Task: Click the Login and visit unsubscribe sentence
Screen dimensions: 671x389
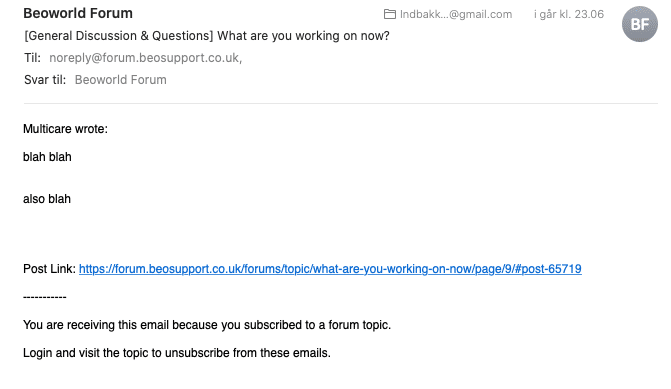Action: (x=177, y=353)
